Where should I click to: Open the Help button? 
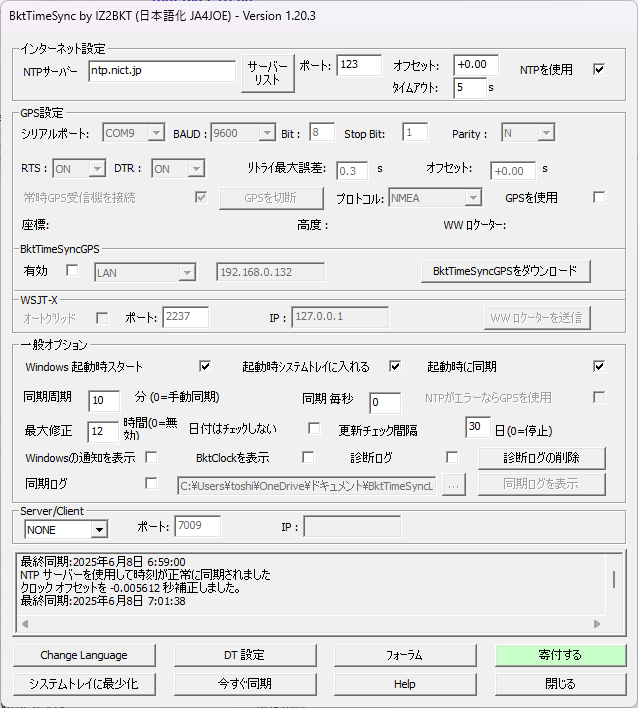pos(405,684)
